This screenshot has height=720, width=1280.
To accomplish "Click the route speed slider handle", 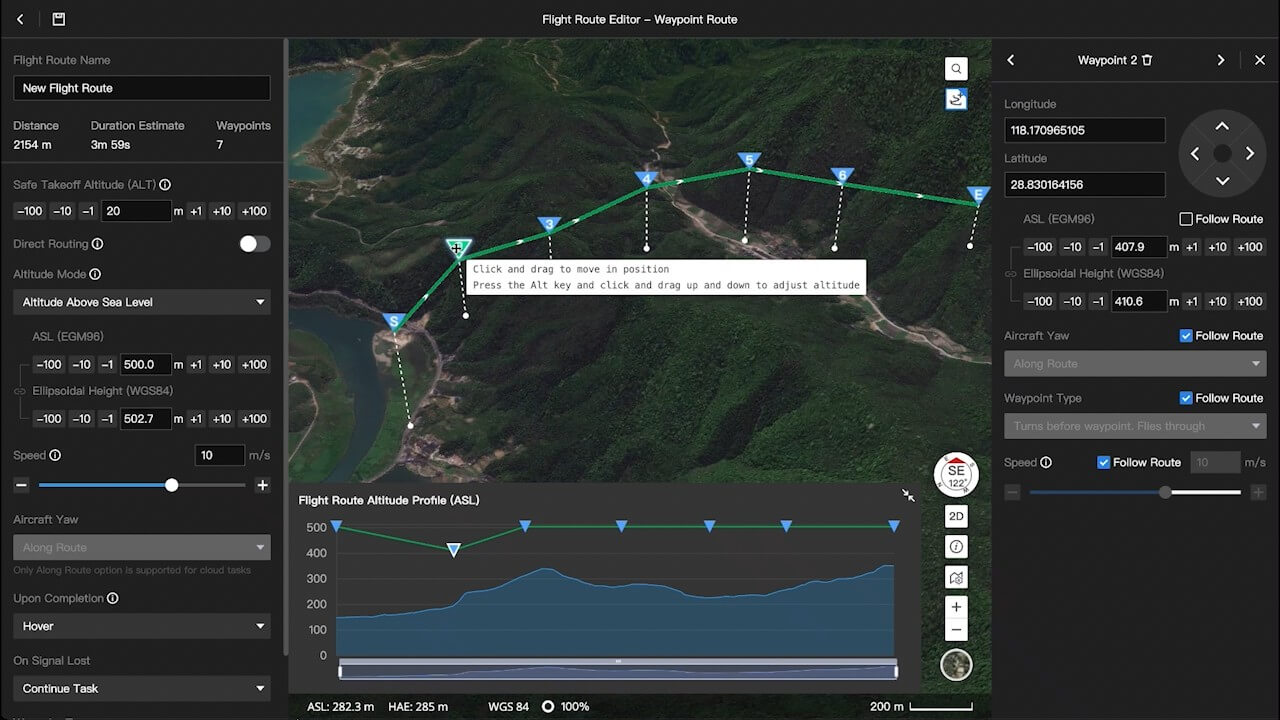I will (172, 485).
